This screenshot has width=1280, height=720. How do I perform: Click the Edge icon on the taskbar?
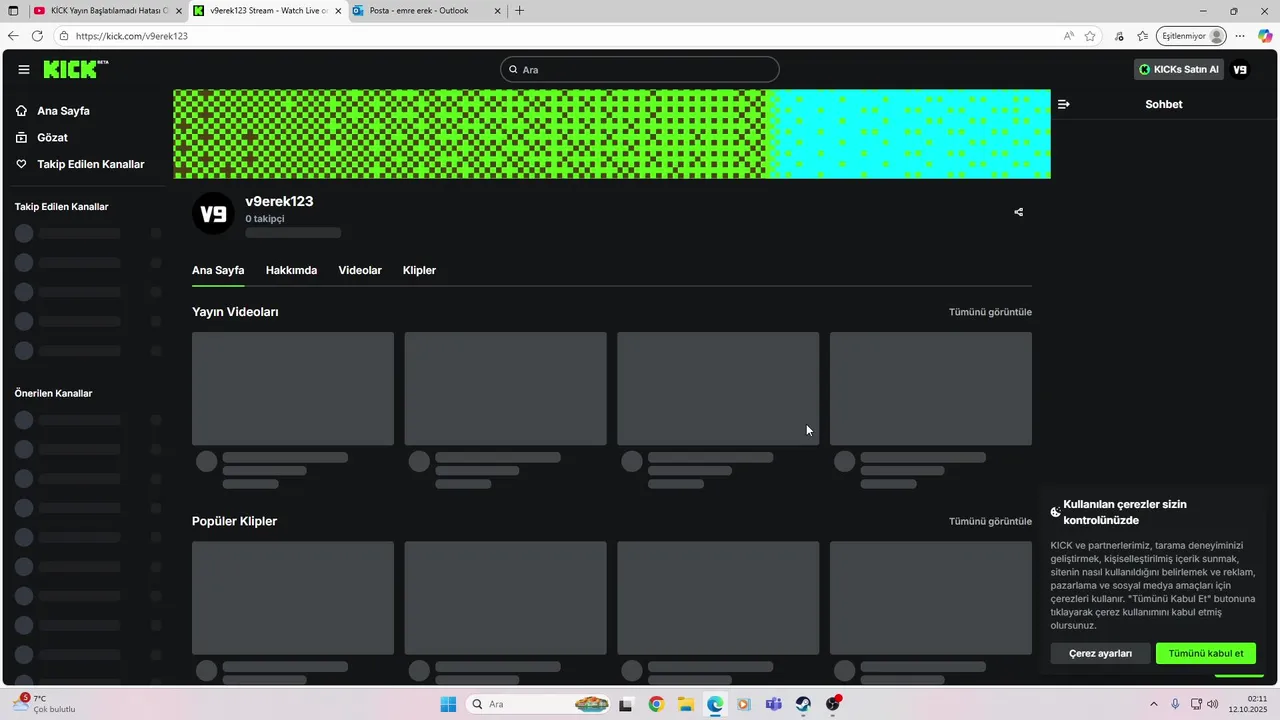click(715, 704)
